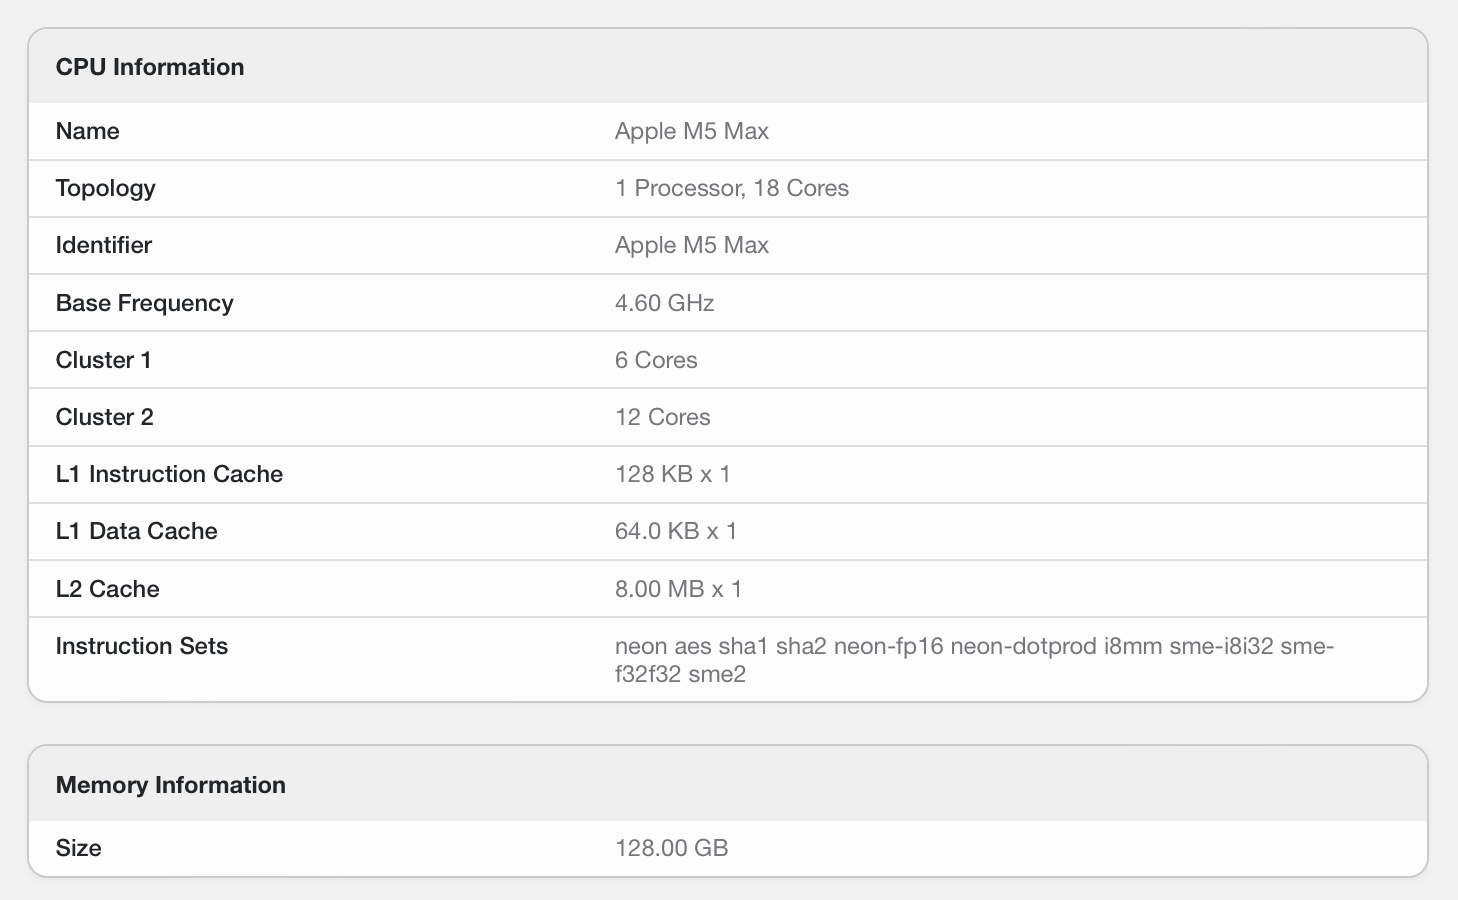Select the 4.60 GHz frequency value
Screen dimensions: 1458x900
tap(664, 303)
